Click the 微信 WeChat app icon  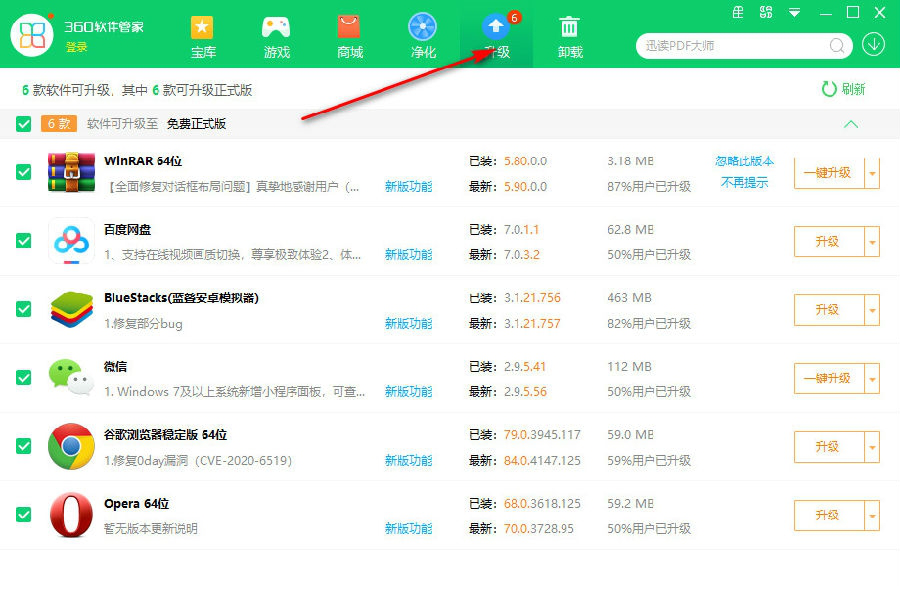pos(71,378)
